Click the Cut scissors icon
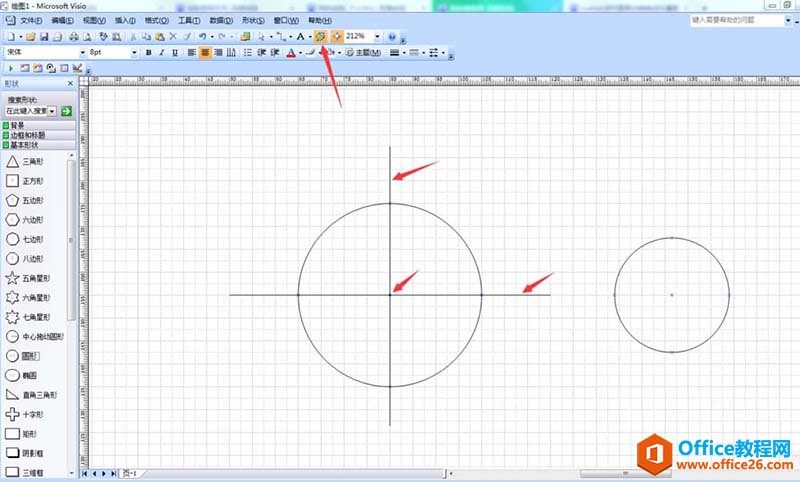This screenshot has width=800, height=482. click(133, 37)
